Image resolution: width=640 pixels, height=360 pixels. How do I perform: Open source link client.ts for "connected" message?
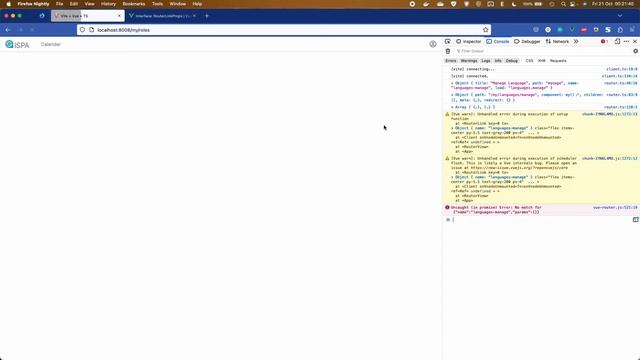click(x=620, y=76)
